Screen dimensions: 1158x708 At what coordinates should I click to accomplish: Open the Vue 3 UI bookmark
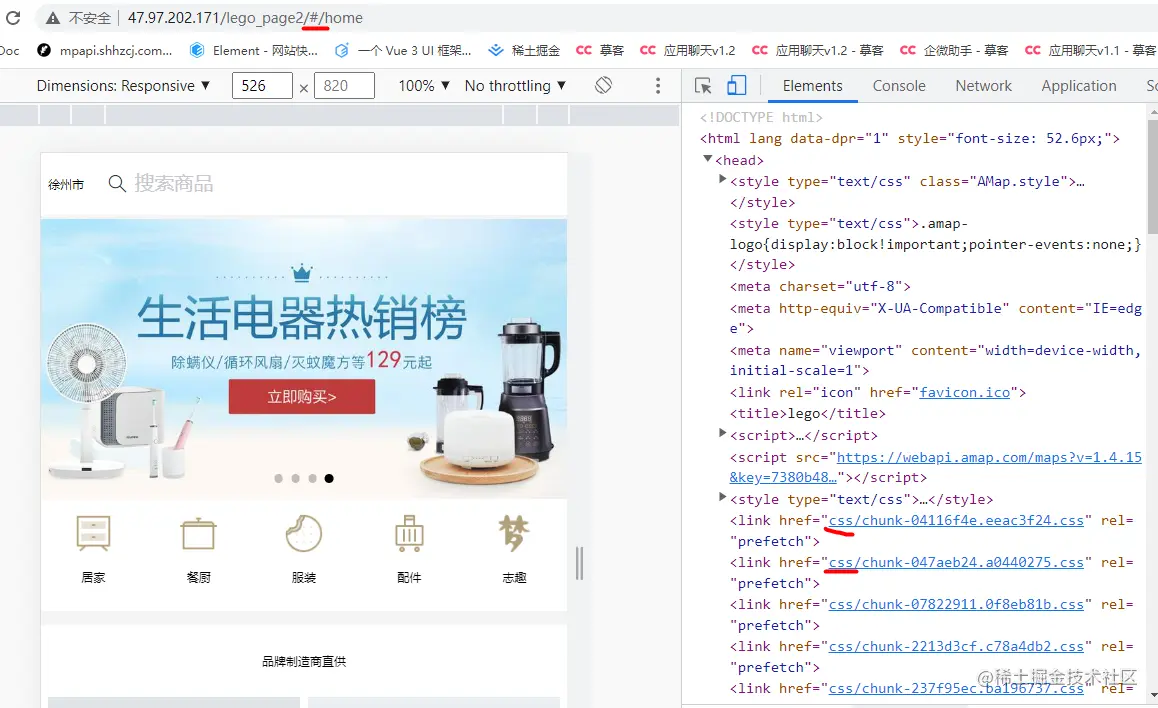tap(403, 50)
